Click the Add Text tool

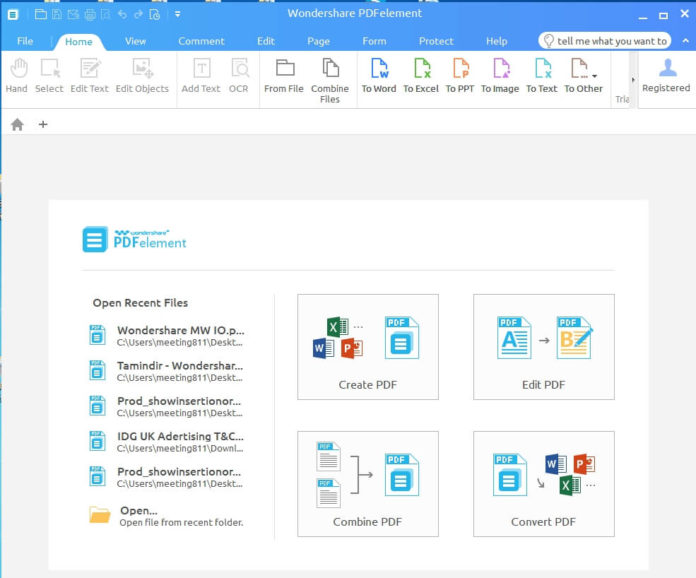click(x=201, y=76)
